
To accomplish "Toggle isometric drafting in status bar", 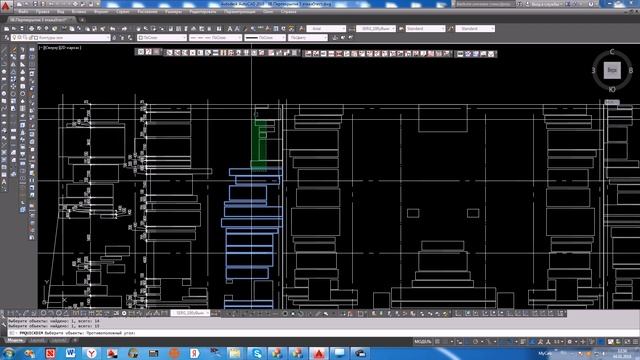I will [x=489, y=341].
